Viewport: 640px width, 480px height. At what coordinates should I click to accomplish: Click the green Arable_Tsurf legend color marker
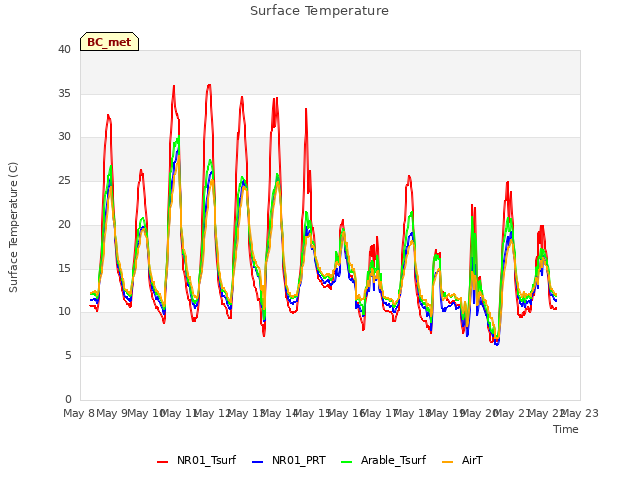click(x=347, y=462)
